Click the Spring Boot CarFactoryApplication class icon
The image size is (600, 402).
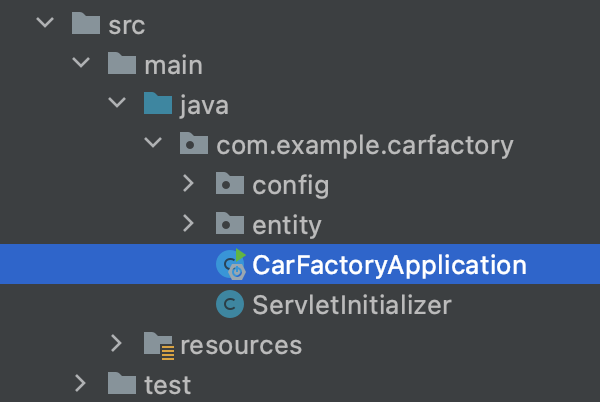click(231, 264)
